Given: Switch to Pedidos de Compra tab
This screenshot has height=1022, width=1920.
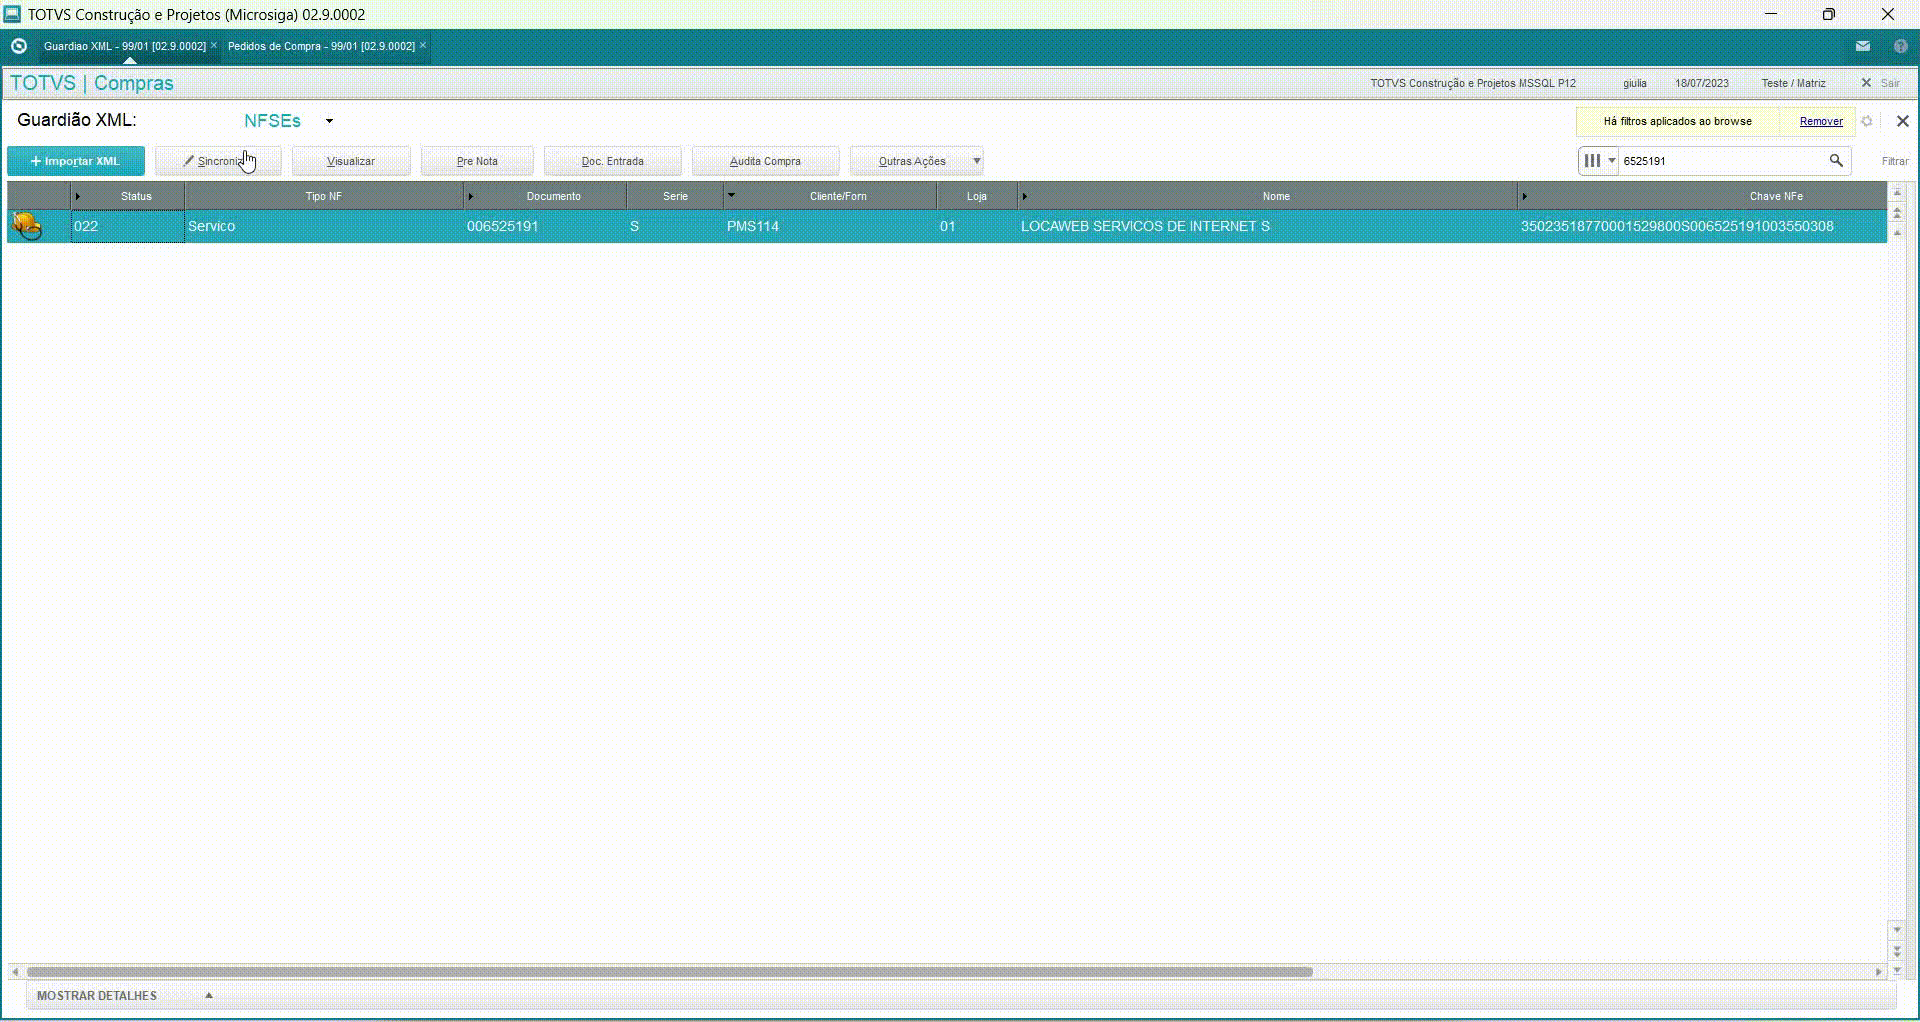Looking at the screenshot, I should (321, 46).
